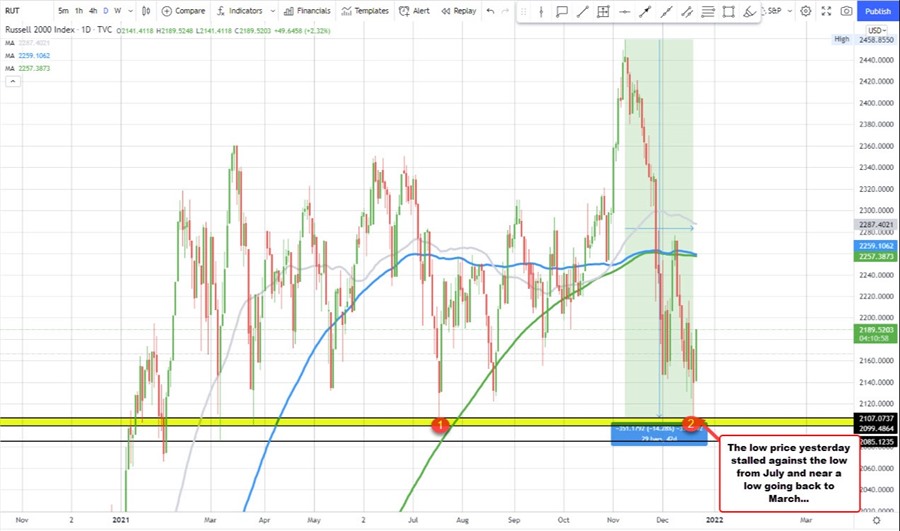This screenshot has height=531, width=900.
Task: Expand the Indicators favorites dropdown arrow
Action: pos(270,11)
